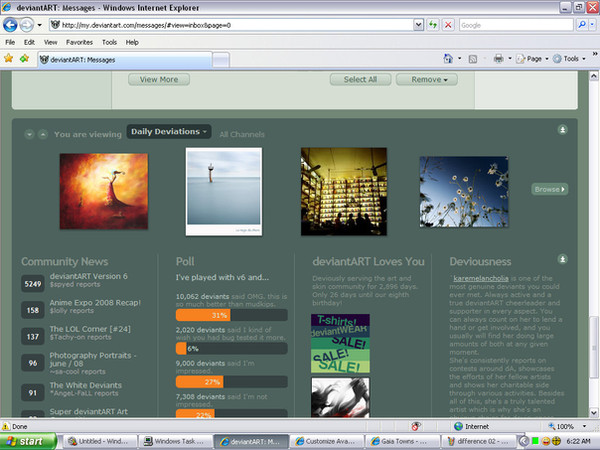This screenshot has width=600, height=450.
Task: Click the Home page icon
Action: coord(448,59)
